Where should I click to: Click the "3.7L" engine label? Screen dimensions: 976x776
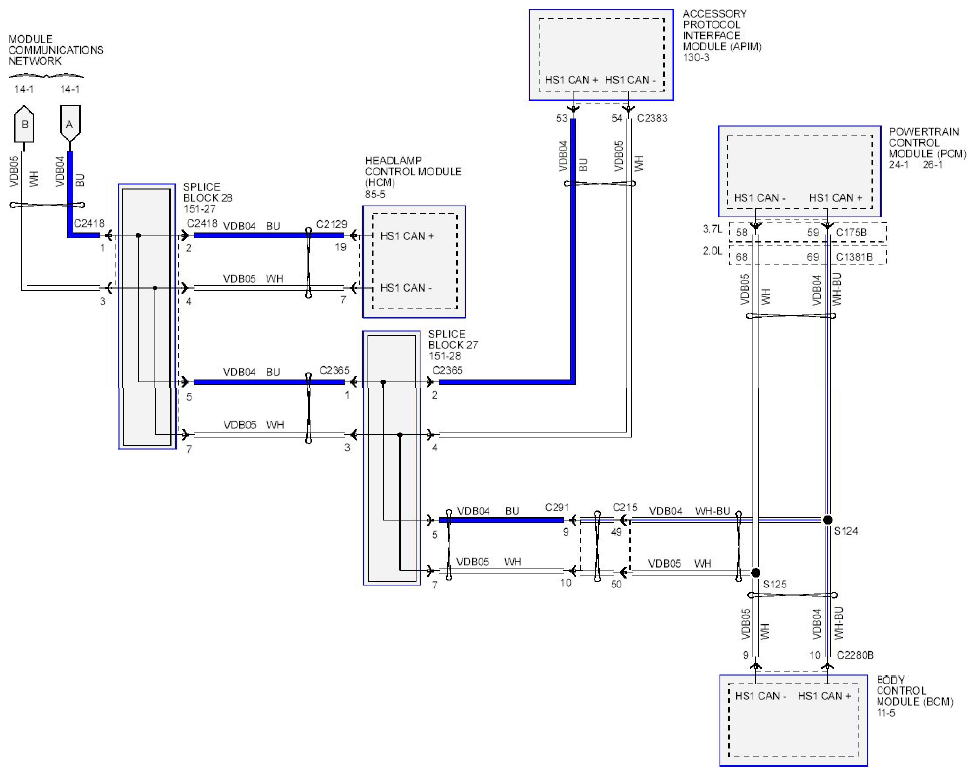tap(713, 229)
